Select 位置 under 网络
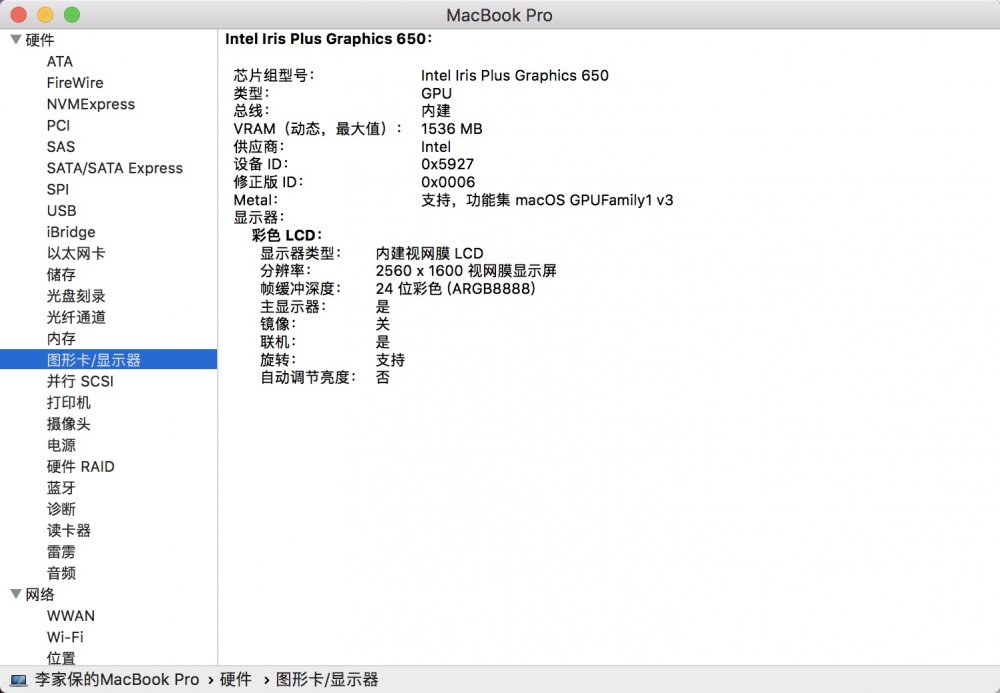This screenshot has height=693, width=1000. click(61, 657)
